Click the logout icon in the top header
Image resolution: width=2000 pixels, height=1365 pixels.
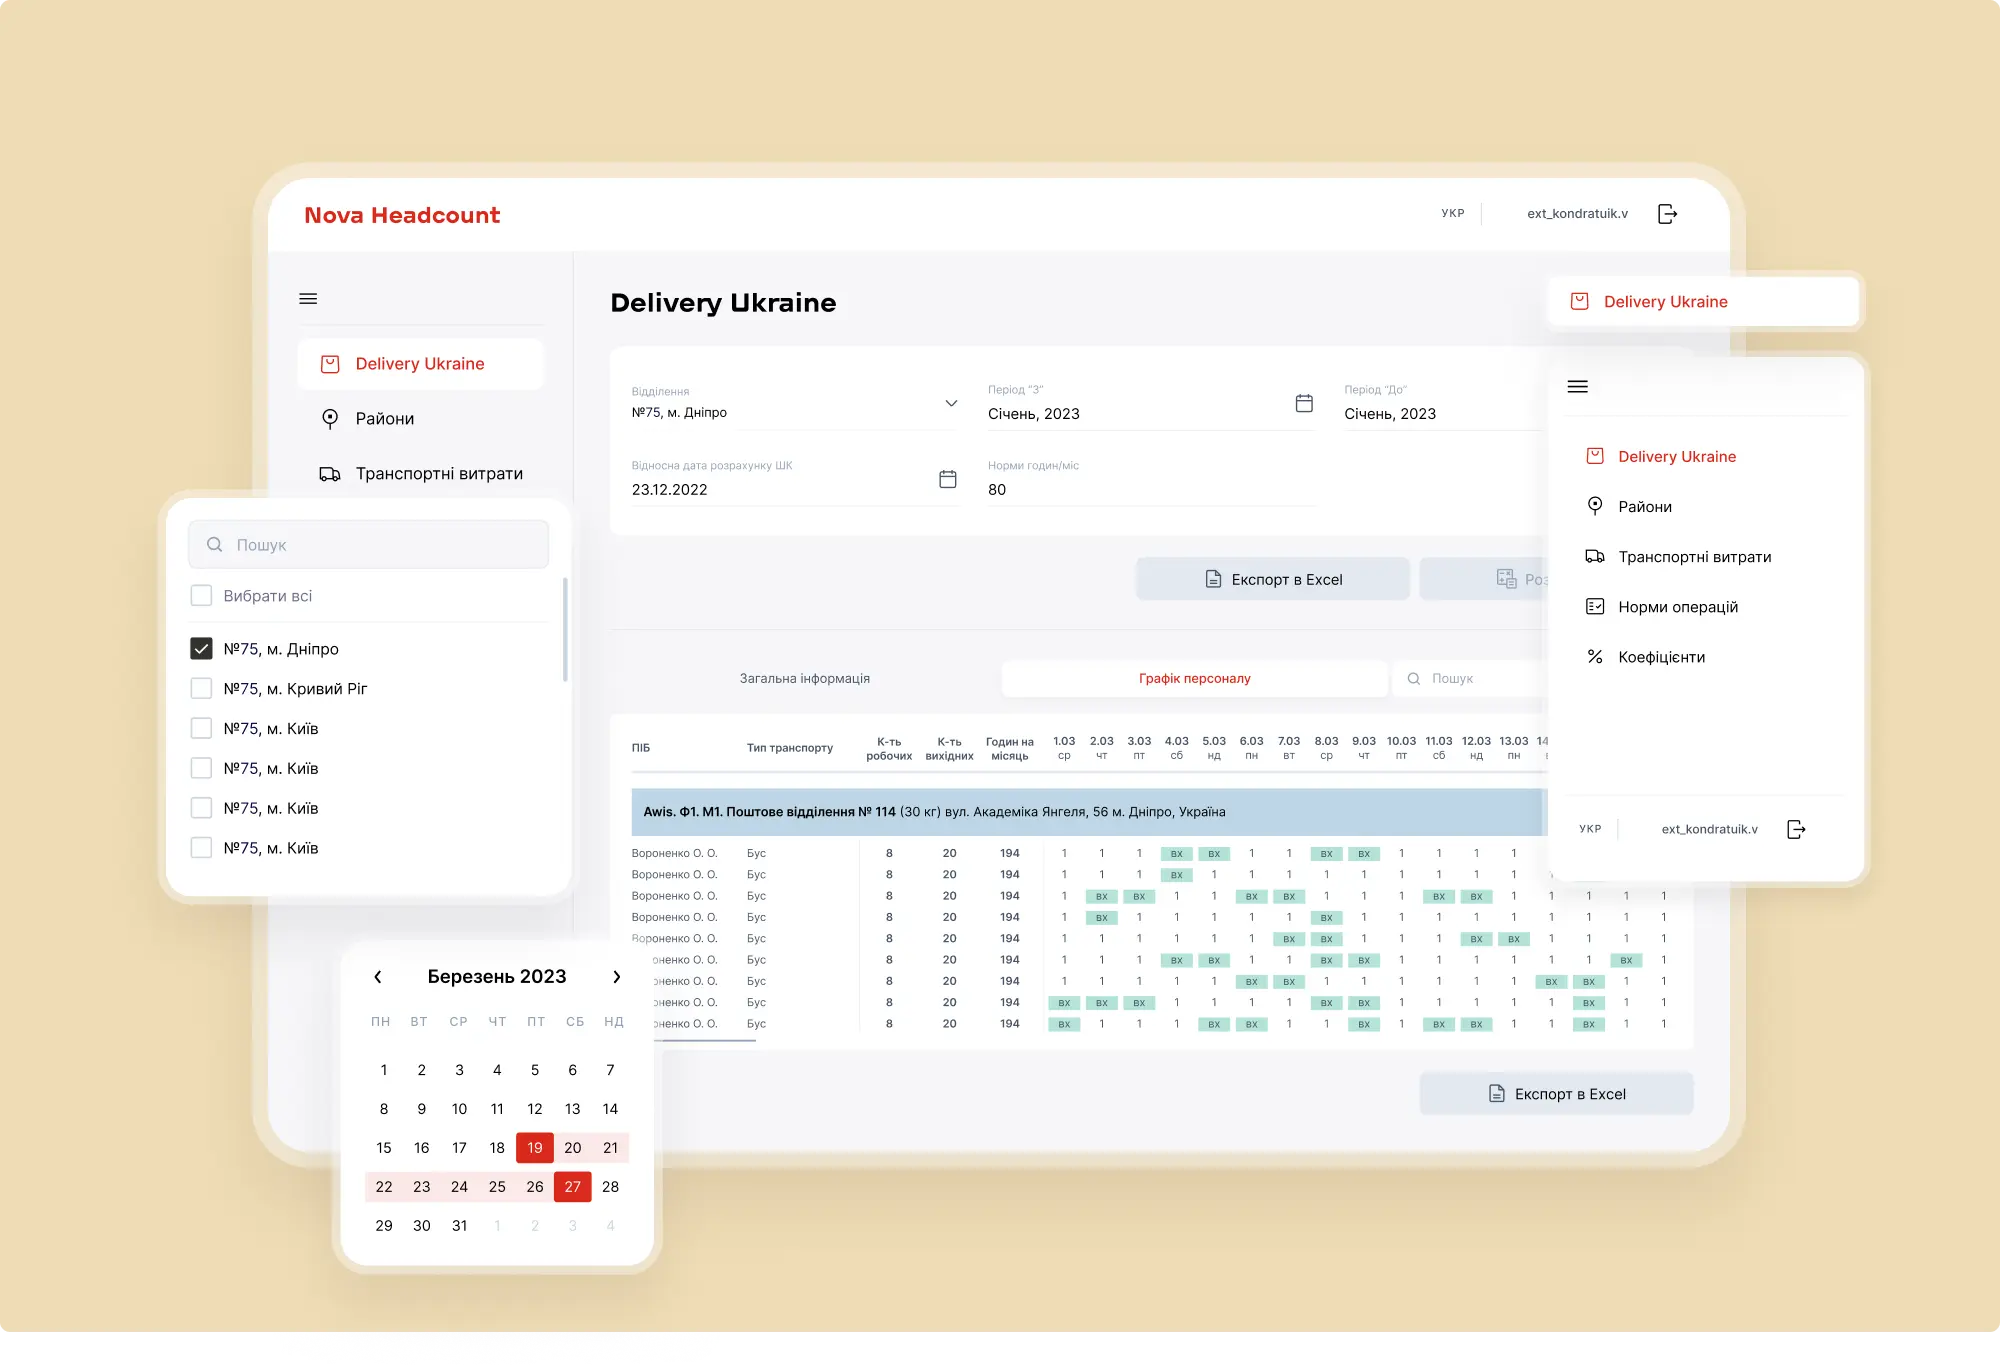[1667, 214]
